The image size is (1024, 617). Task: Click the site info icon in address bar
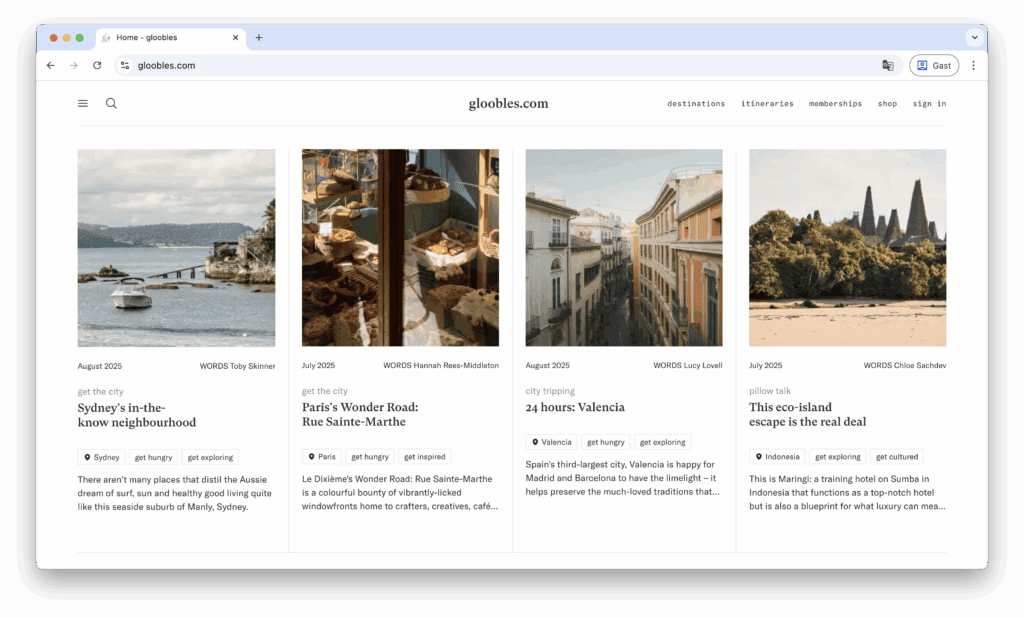coord(125,66)
